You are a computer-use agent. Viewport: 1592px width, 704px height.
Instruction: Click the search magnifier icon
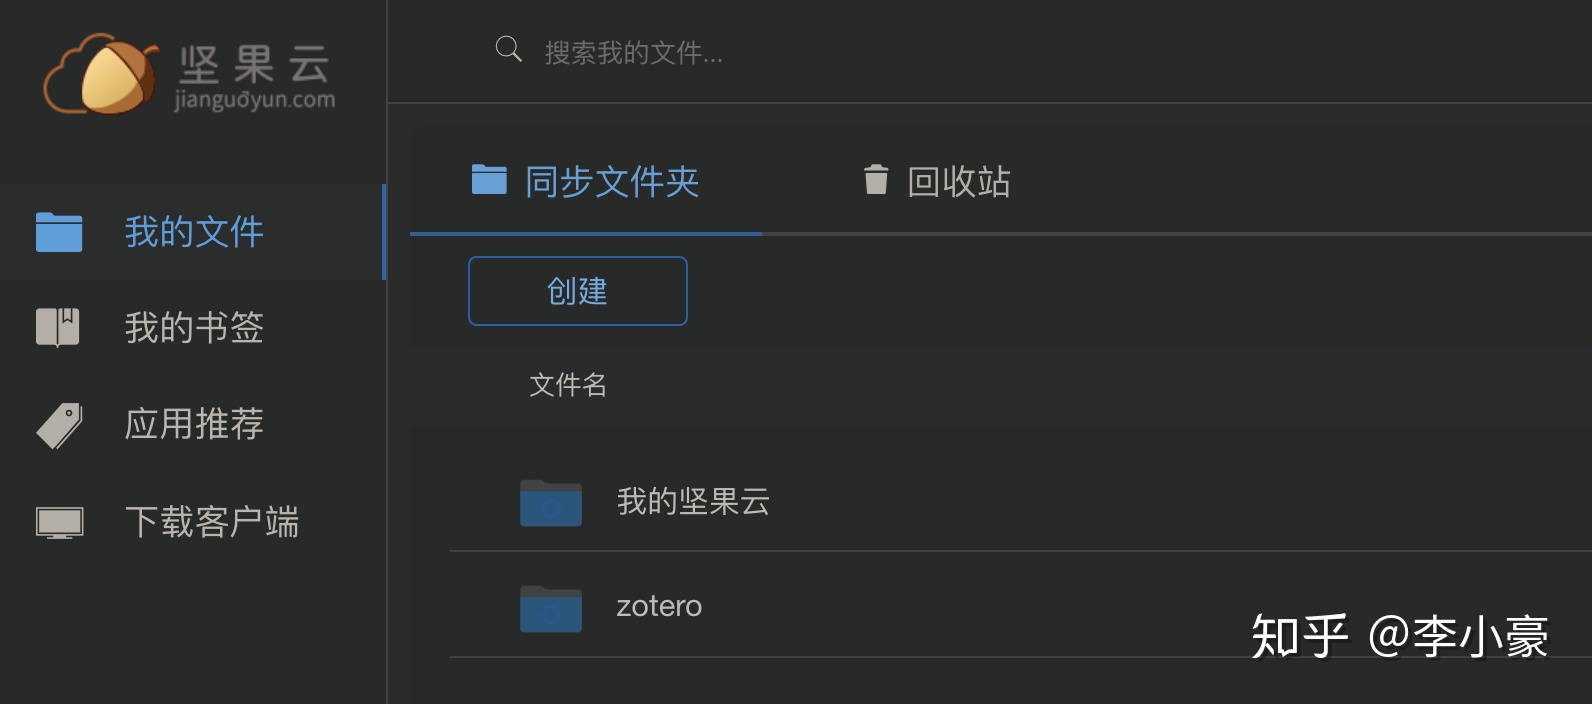coord(508,49)
